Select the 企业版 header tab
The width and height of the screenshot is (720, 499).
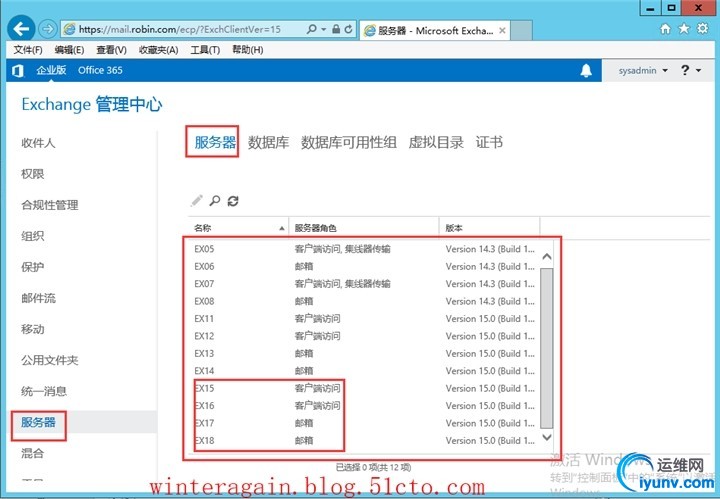coord(51,70)
